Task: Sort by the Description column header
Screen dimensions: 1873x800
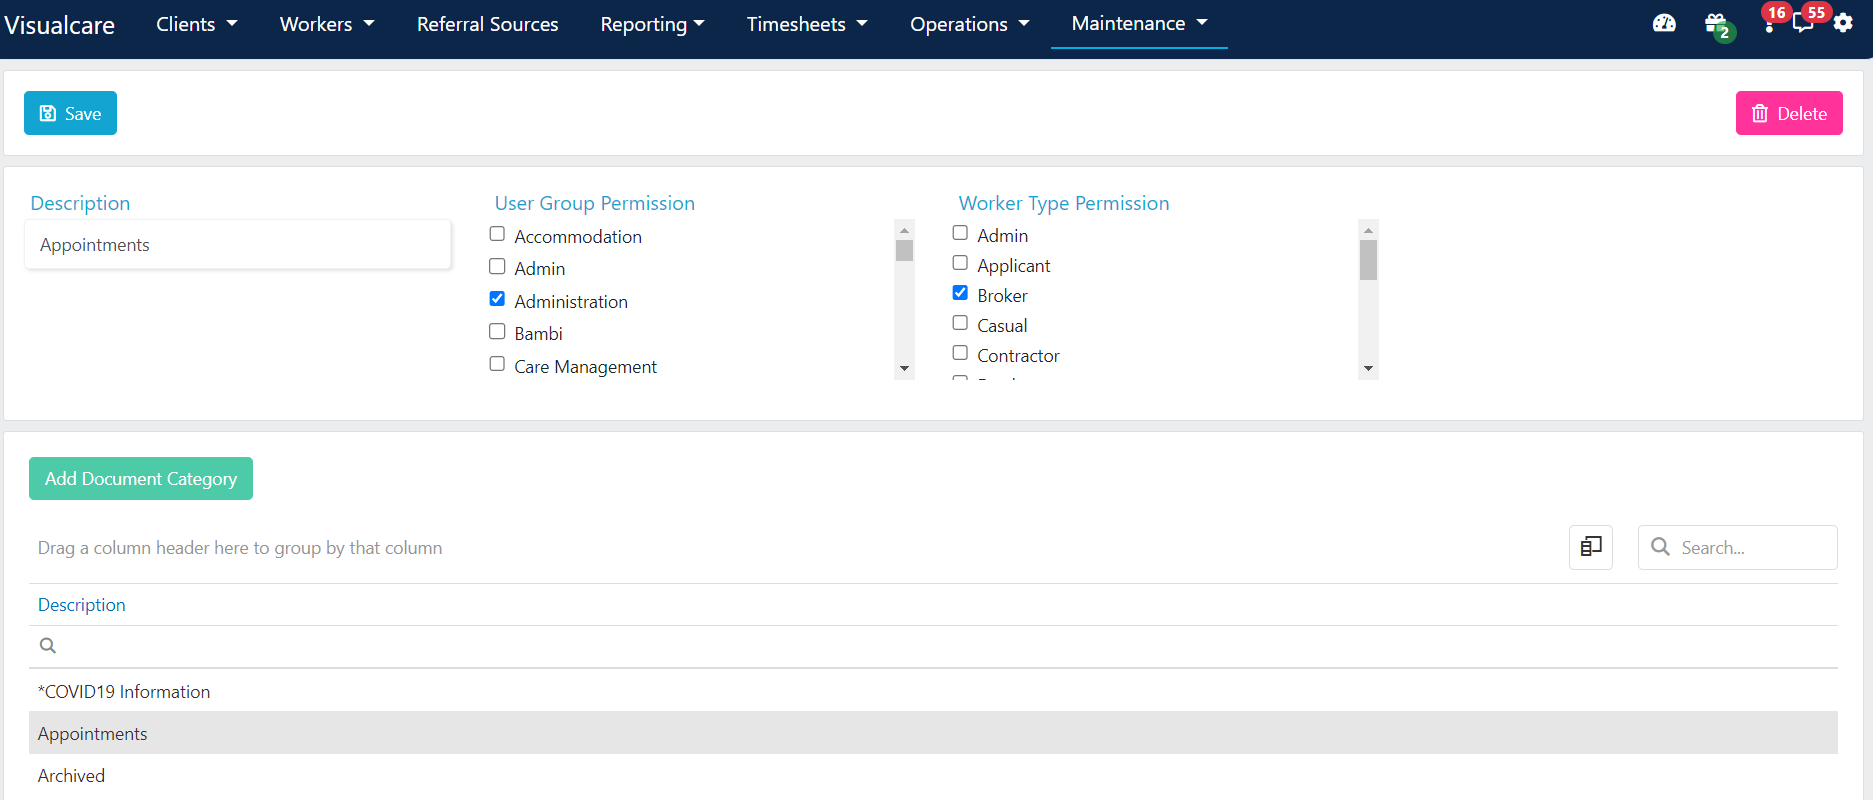Action: [x=82, y=605]
